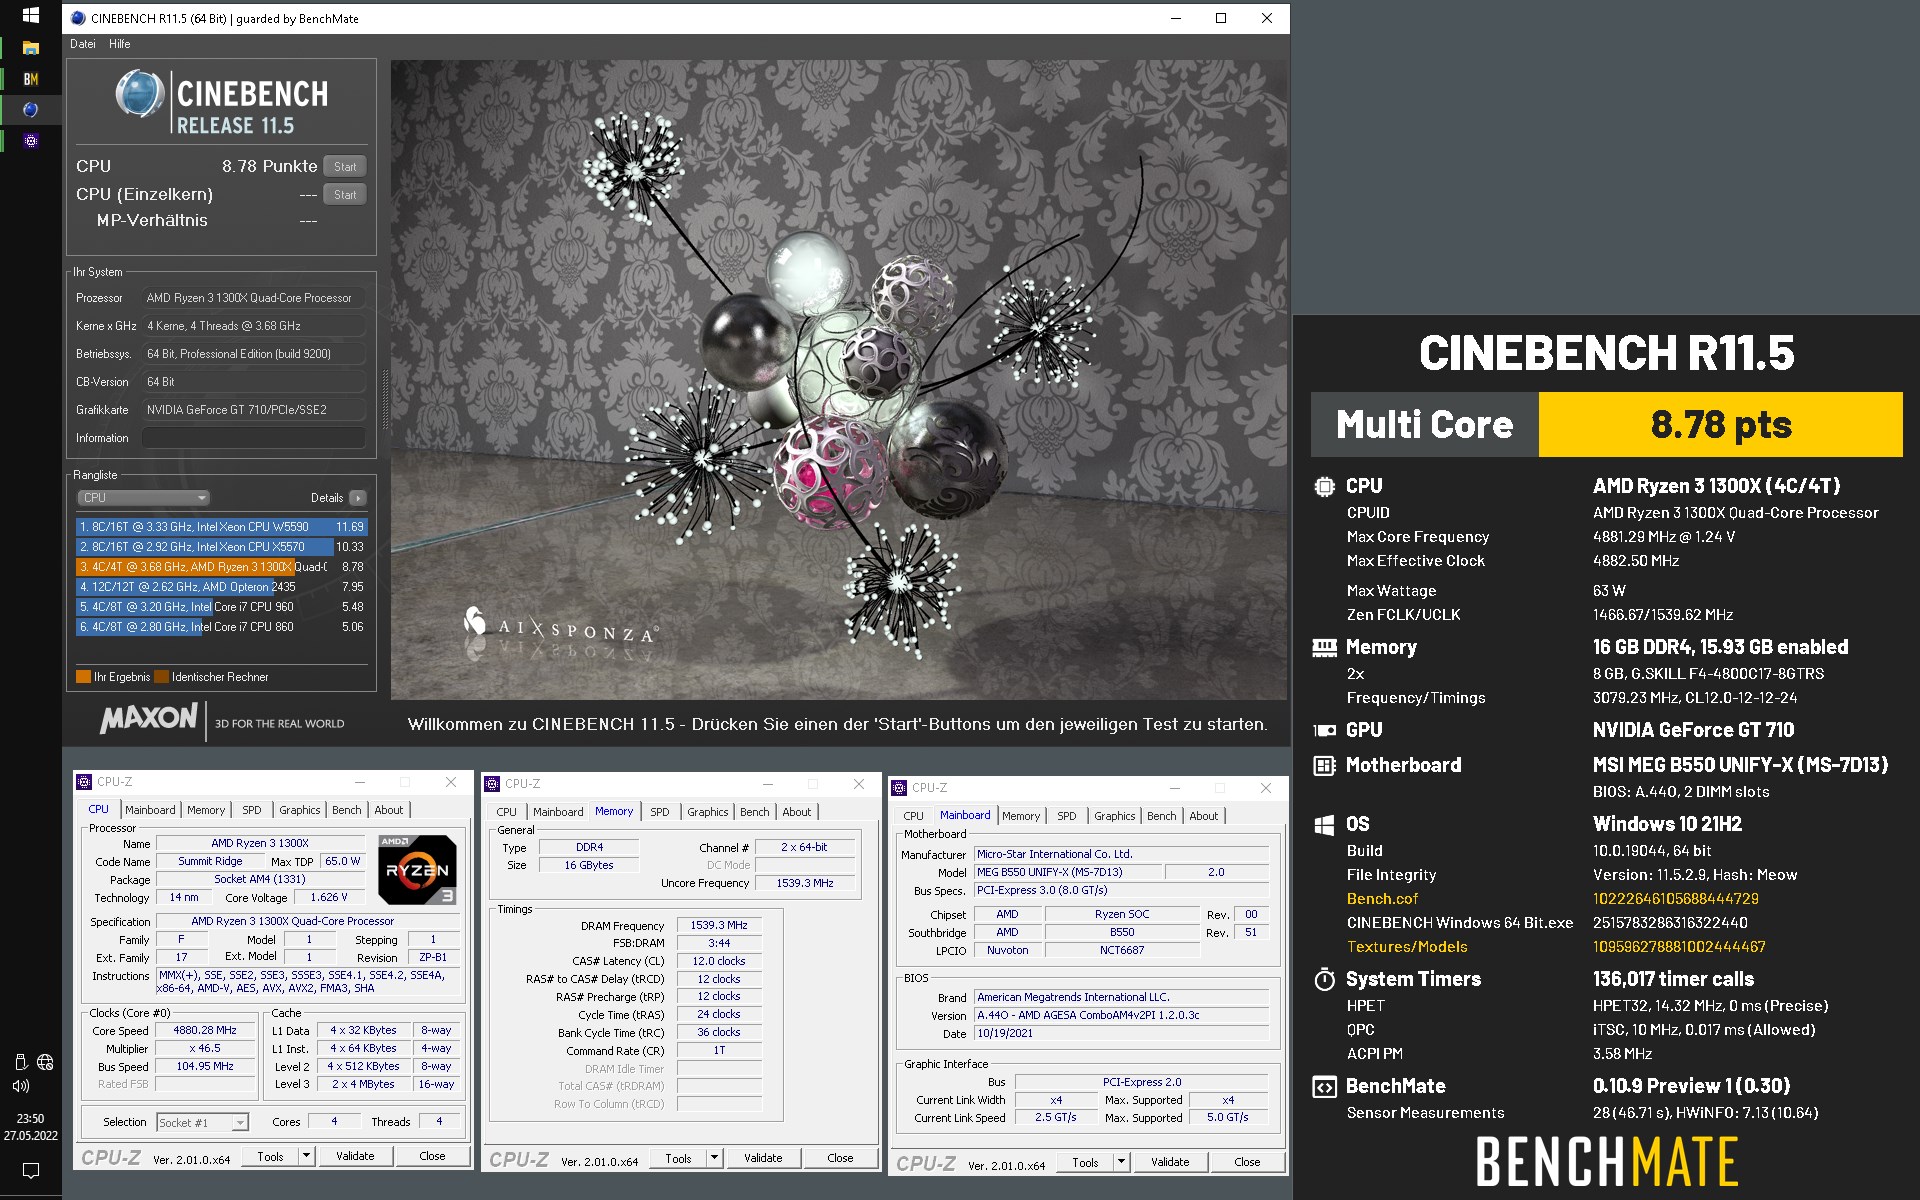Start the CPU multi-core benchmark
1920x1200 pixels.
(x=345, y=167)
